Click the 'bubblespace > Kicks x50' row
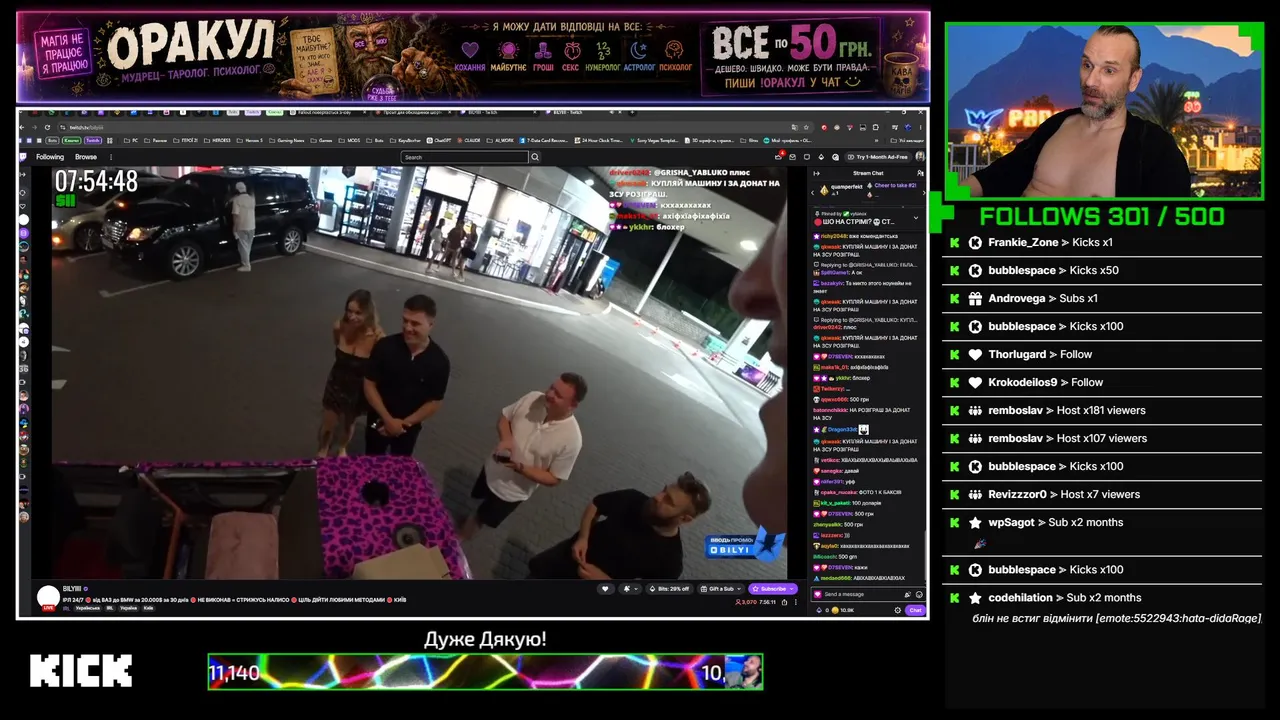Viewport: 1280px width, 720px height. (x=1102, y=271)
